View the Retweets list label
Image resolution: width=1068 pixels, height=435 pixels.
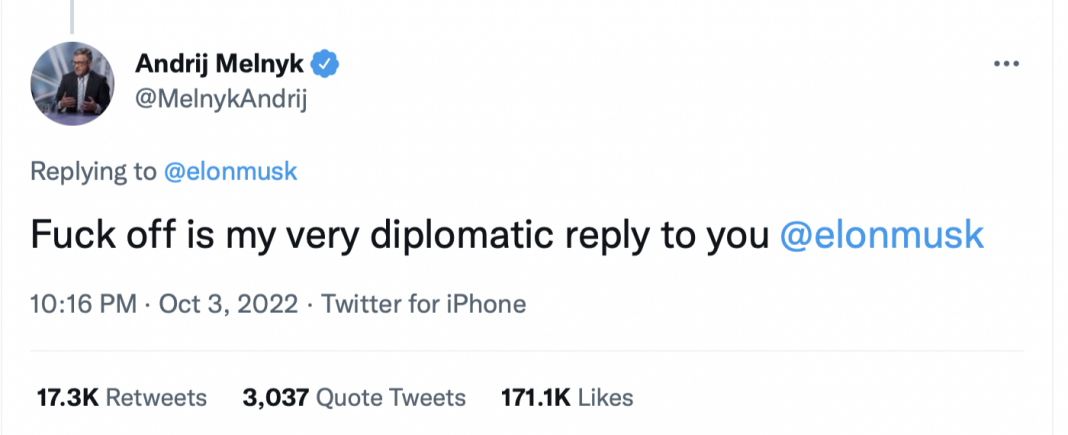pos(156,397)
